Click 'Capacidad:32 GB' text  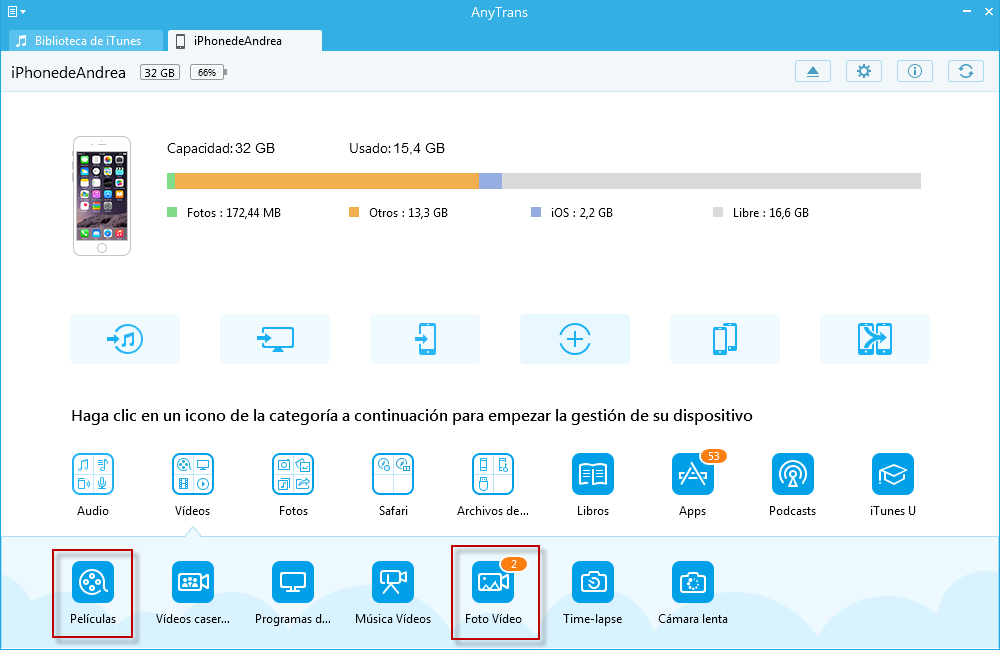[221, 148]
